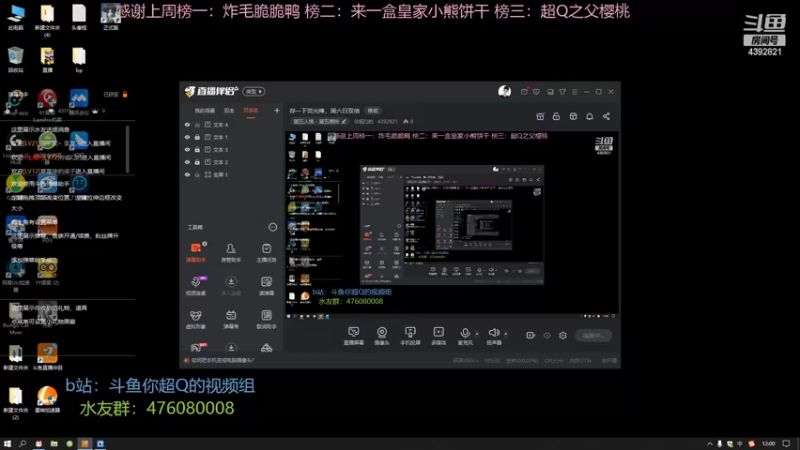Open the pill dropdown next to the app logo

click(254, 91)
